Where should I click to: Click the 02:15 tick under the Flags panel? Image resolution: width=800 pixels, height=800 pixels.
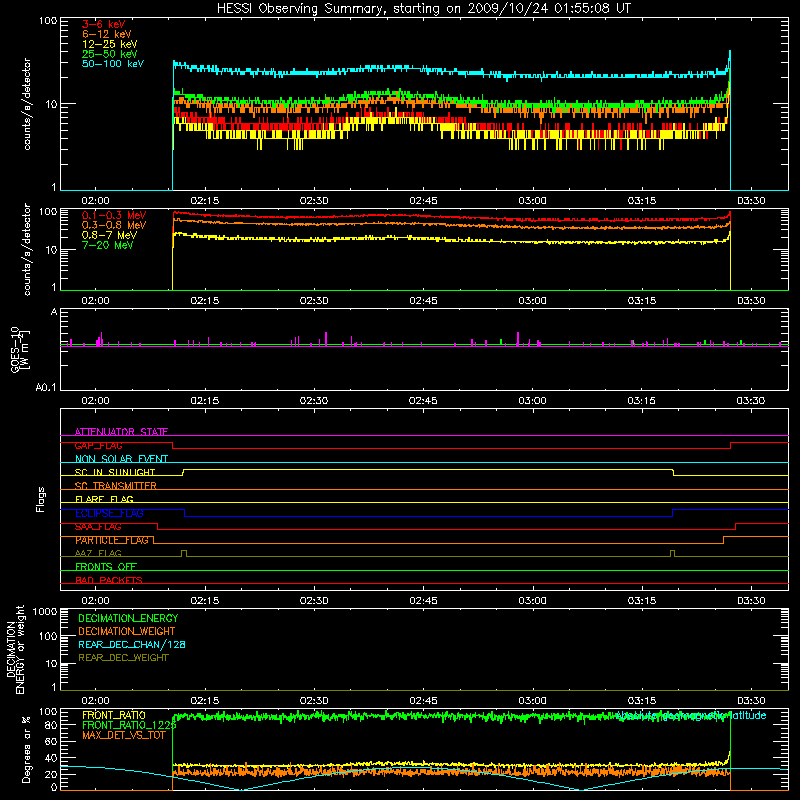(x=205, y=601)
